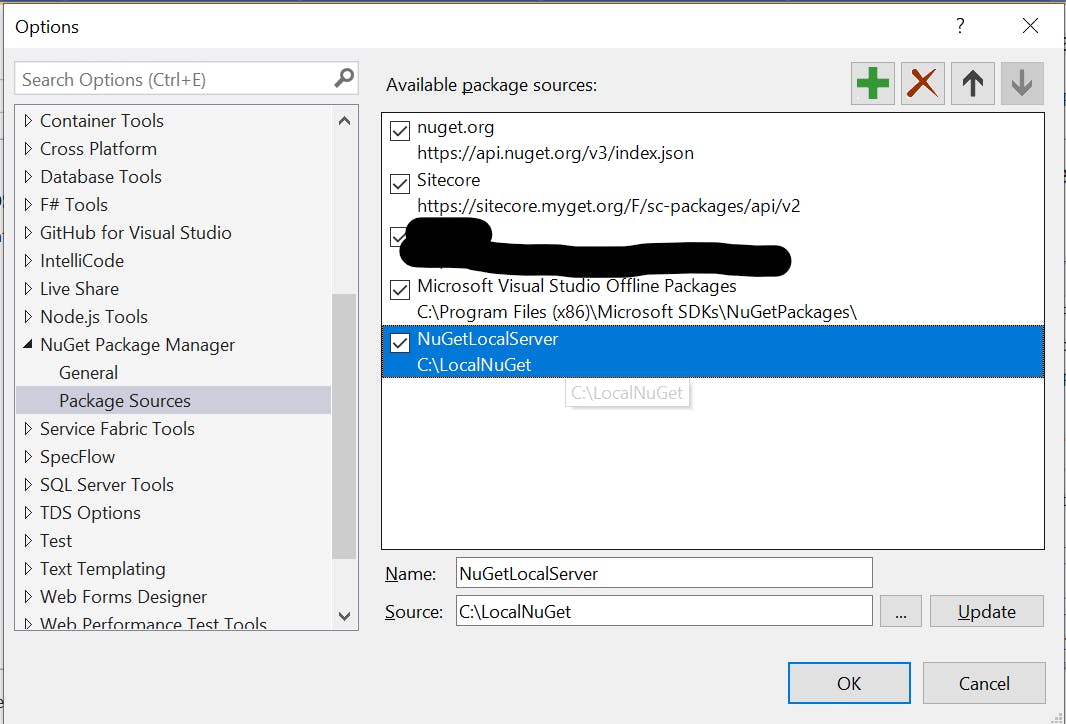Screen dimensions: 1066x724
Task: Expand GitHub for Visual Studio node
Action: point(28,232)
